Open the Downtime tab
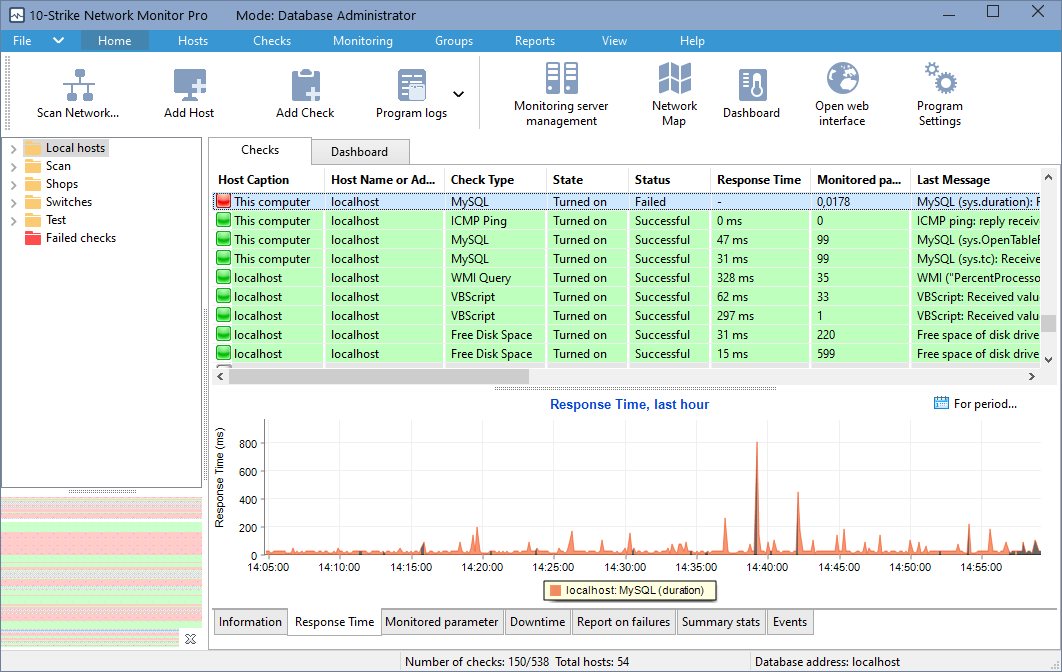The image size is (1062, 672). pos(538,622)
